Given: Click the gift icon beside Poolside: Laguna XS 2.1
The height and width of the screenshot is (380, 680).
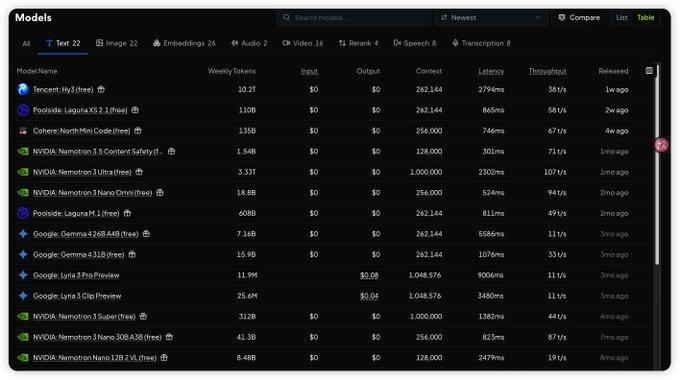Looking at the screenshot, I should click(135, 110).
